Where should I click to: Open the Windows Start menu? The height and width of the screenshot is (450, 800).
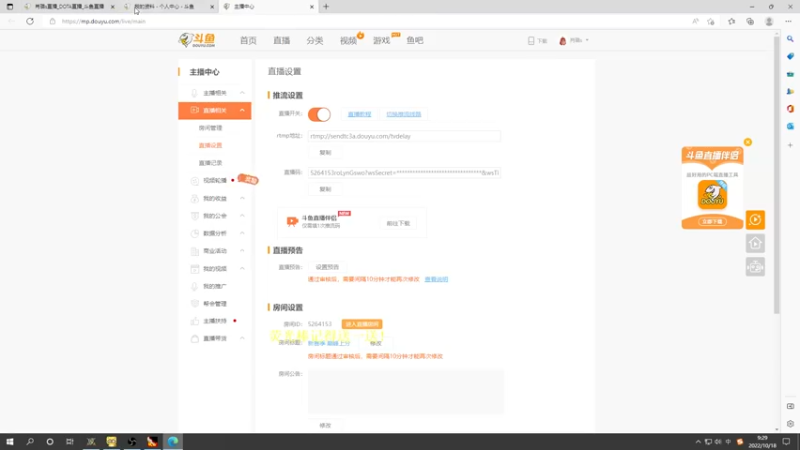(x=10, y=441)
